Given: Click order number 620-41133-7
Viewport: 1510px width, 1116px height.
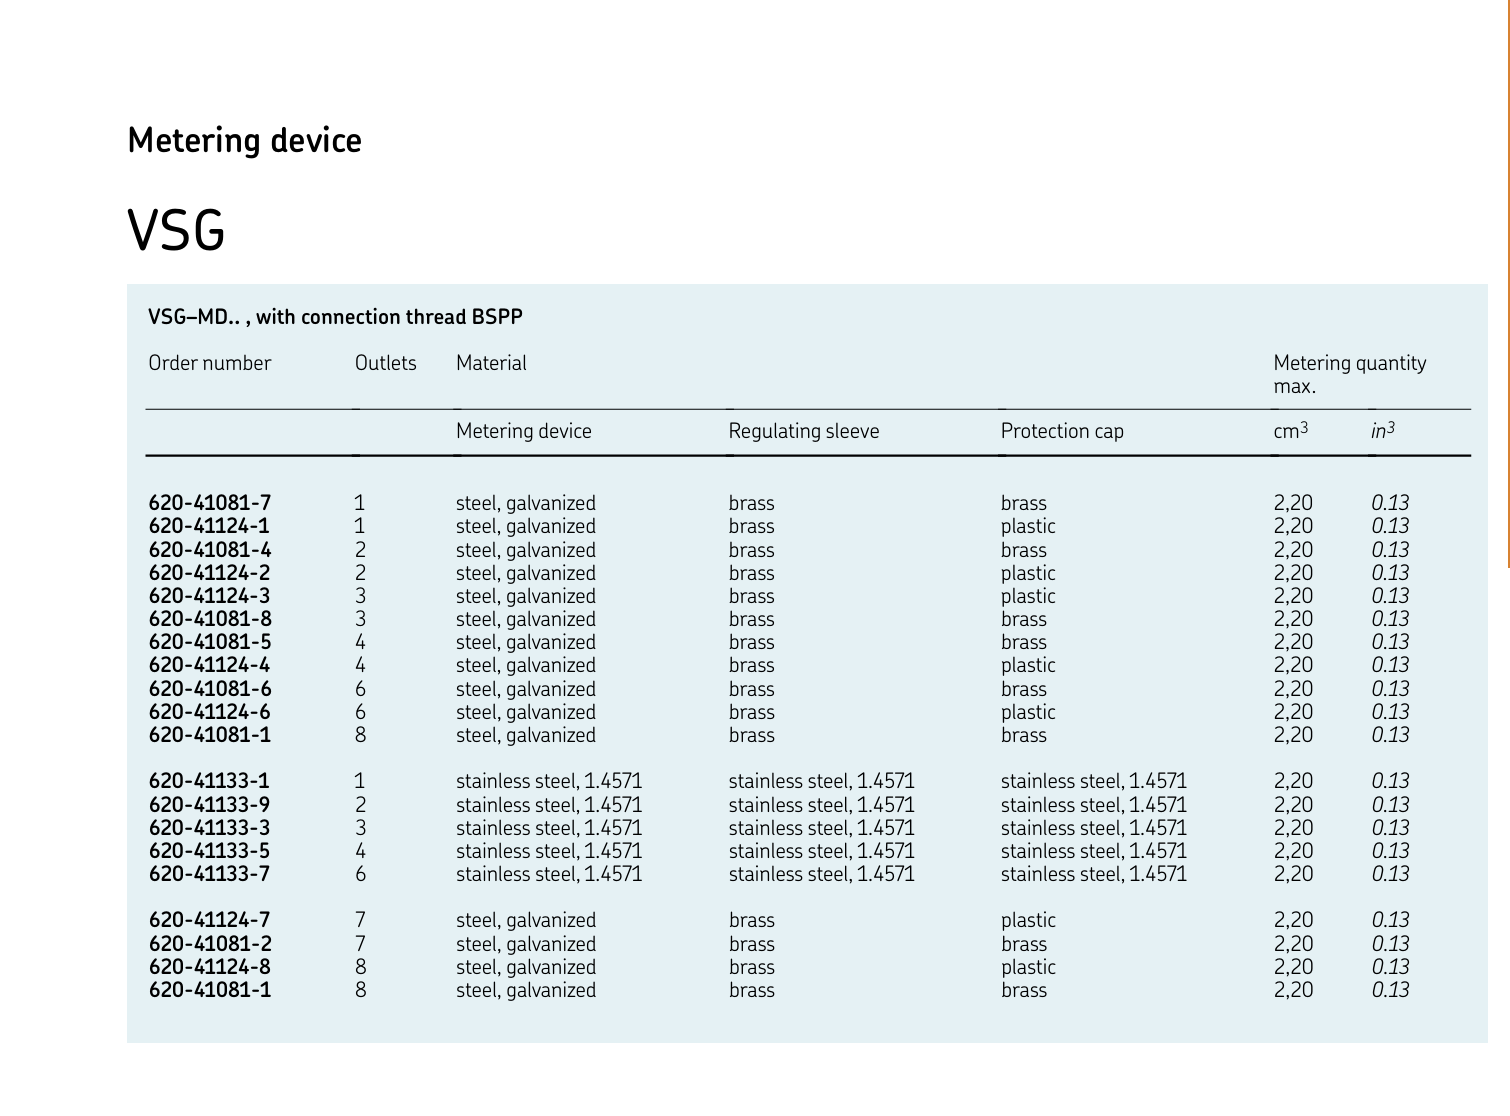Looking at the screenshot, I should pyautogui.click(x=209, y=874).
